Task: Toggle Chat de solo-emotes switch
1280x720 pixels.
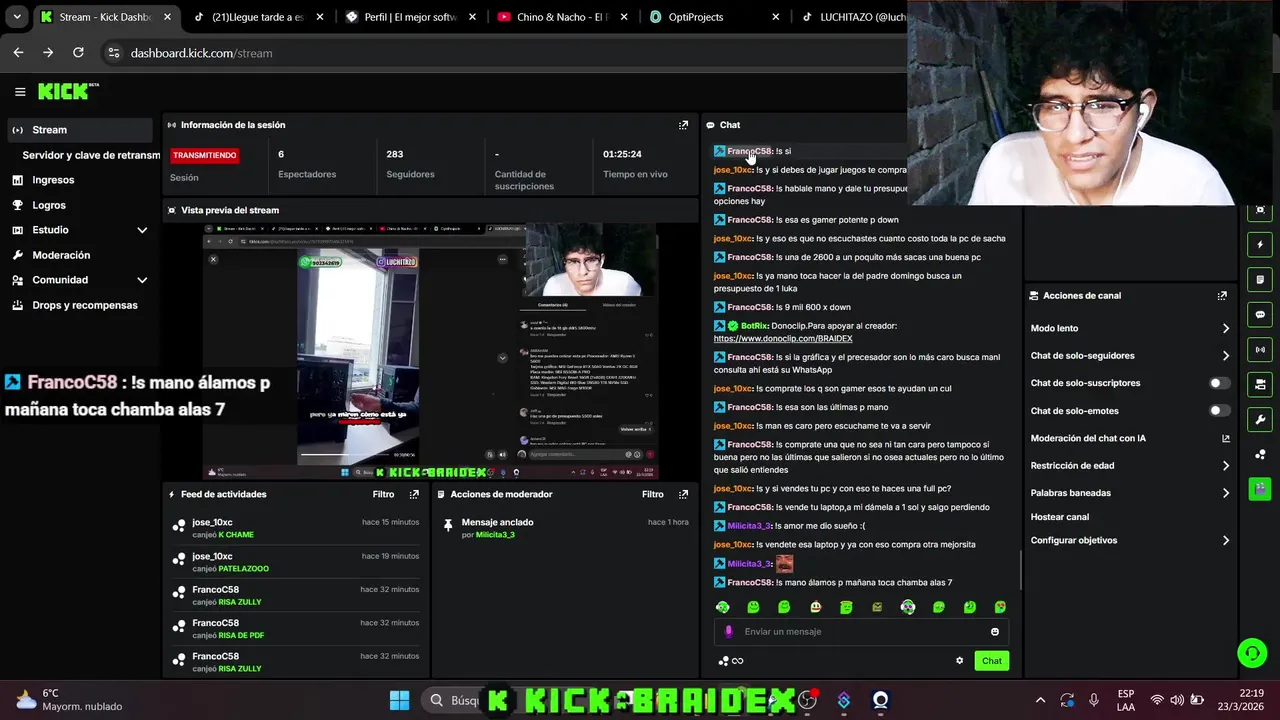Action: 1220,411
